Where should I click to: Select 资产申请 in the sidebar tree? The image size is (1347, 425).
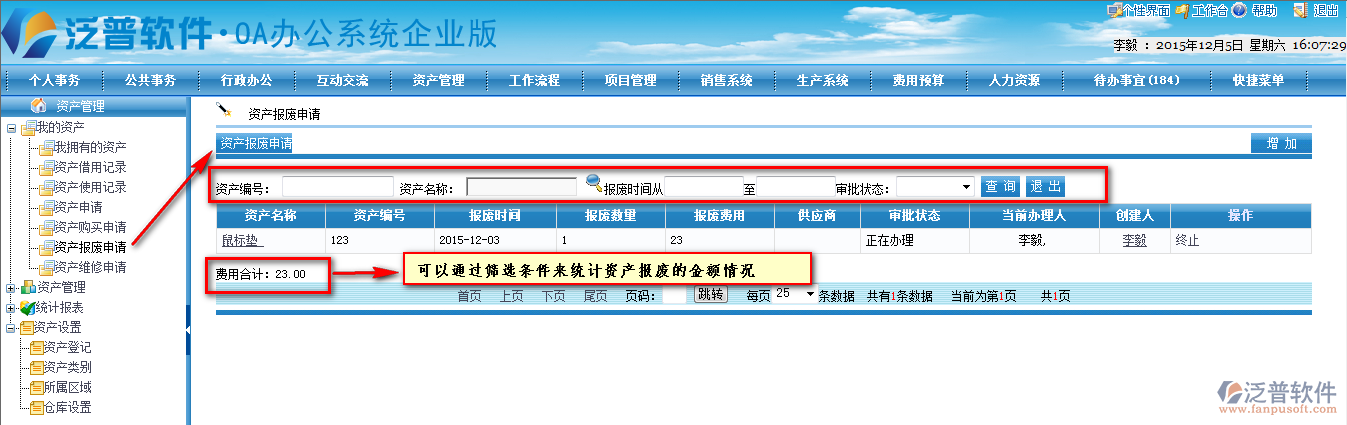(x=78, y=207)
